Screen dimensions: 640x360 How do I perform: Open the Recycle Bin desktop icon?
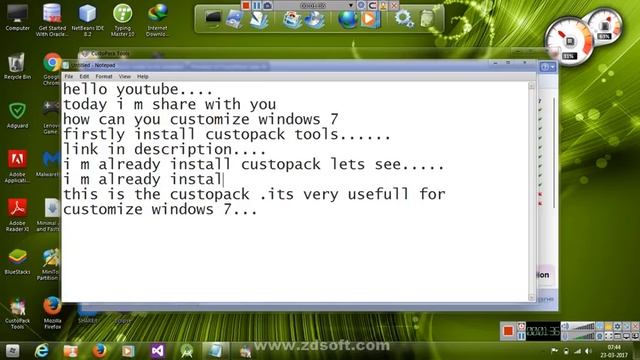click(x=17, y=66)
